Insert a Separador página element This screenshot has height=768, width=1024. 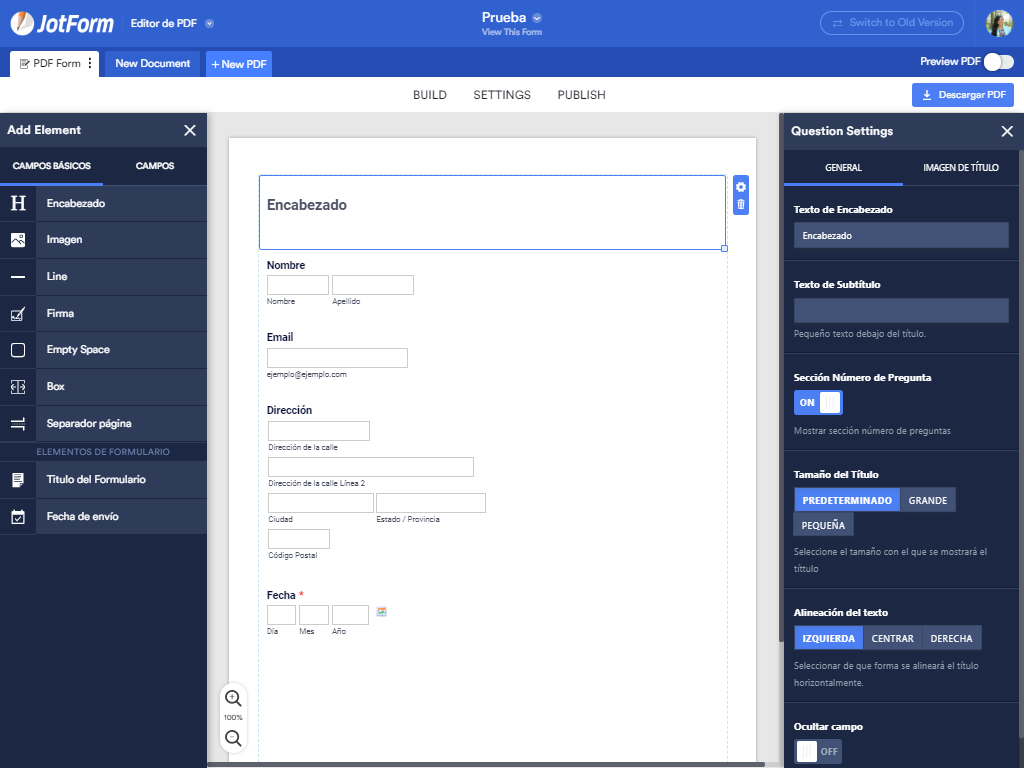click(x=88, y=424)
